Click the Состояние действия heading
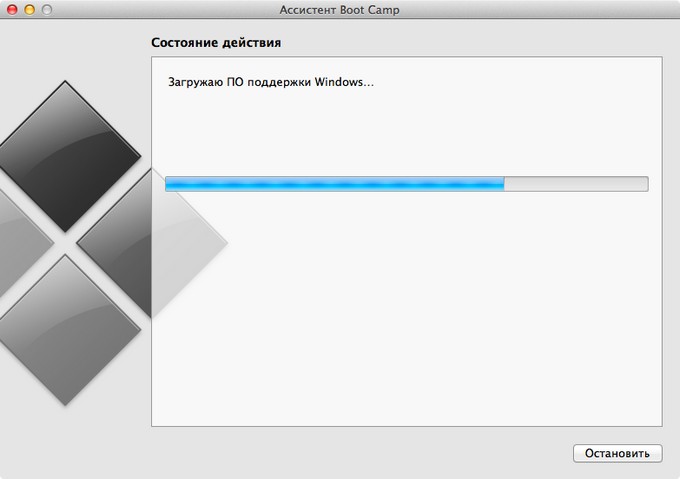This screenshot has height=479, width=680. coord(216,42)
